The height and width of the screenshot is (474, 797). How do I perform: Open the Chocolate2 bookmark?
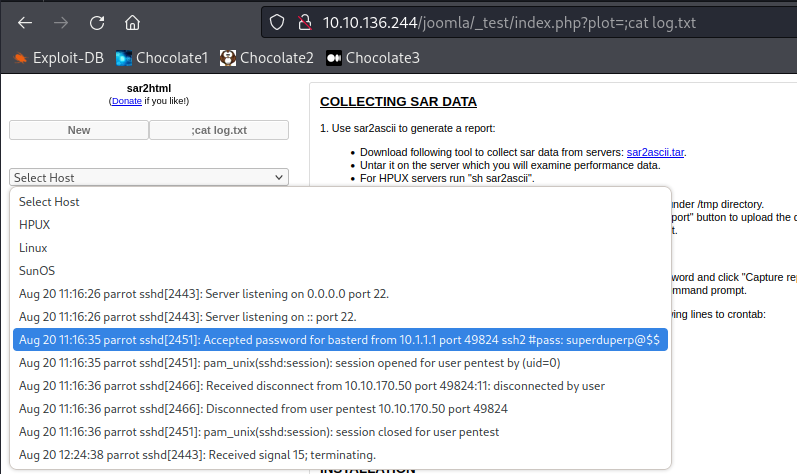tap(267, 58)
